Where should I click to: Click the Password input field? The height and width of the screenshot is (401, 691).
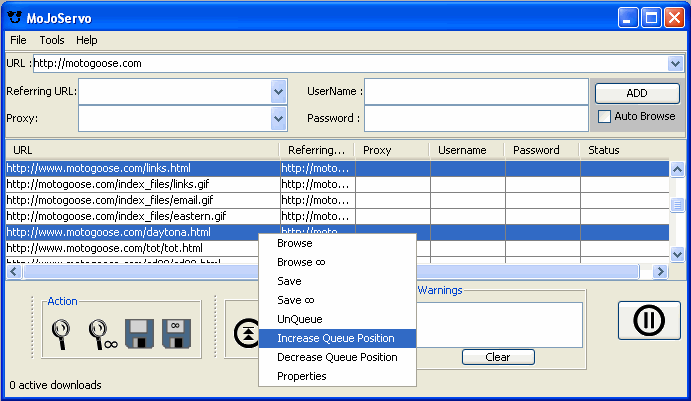(x=476, y=119)
